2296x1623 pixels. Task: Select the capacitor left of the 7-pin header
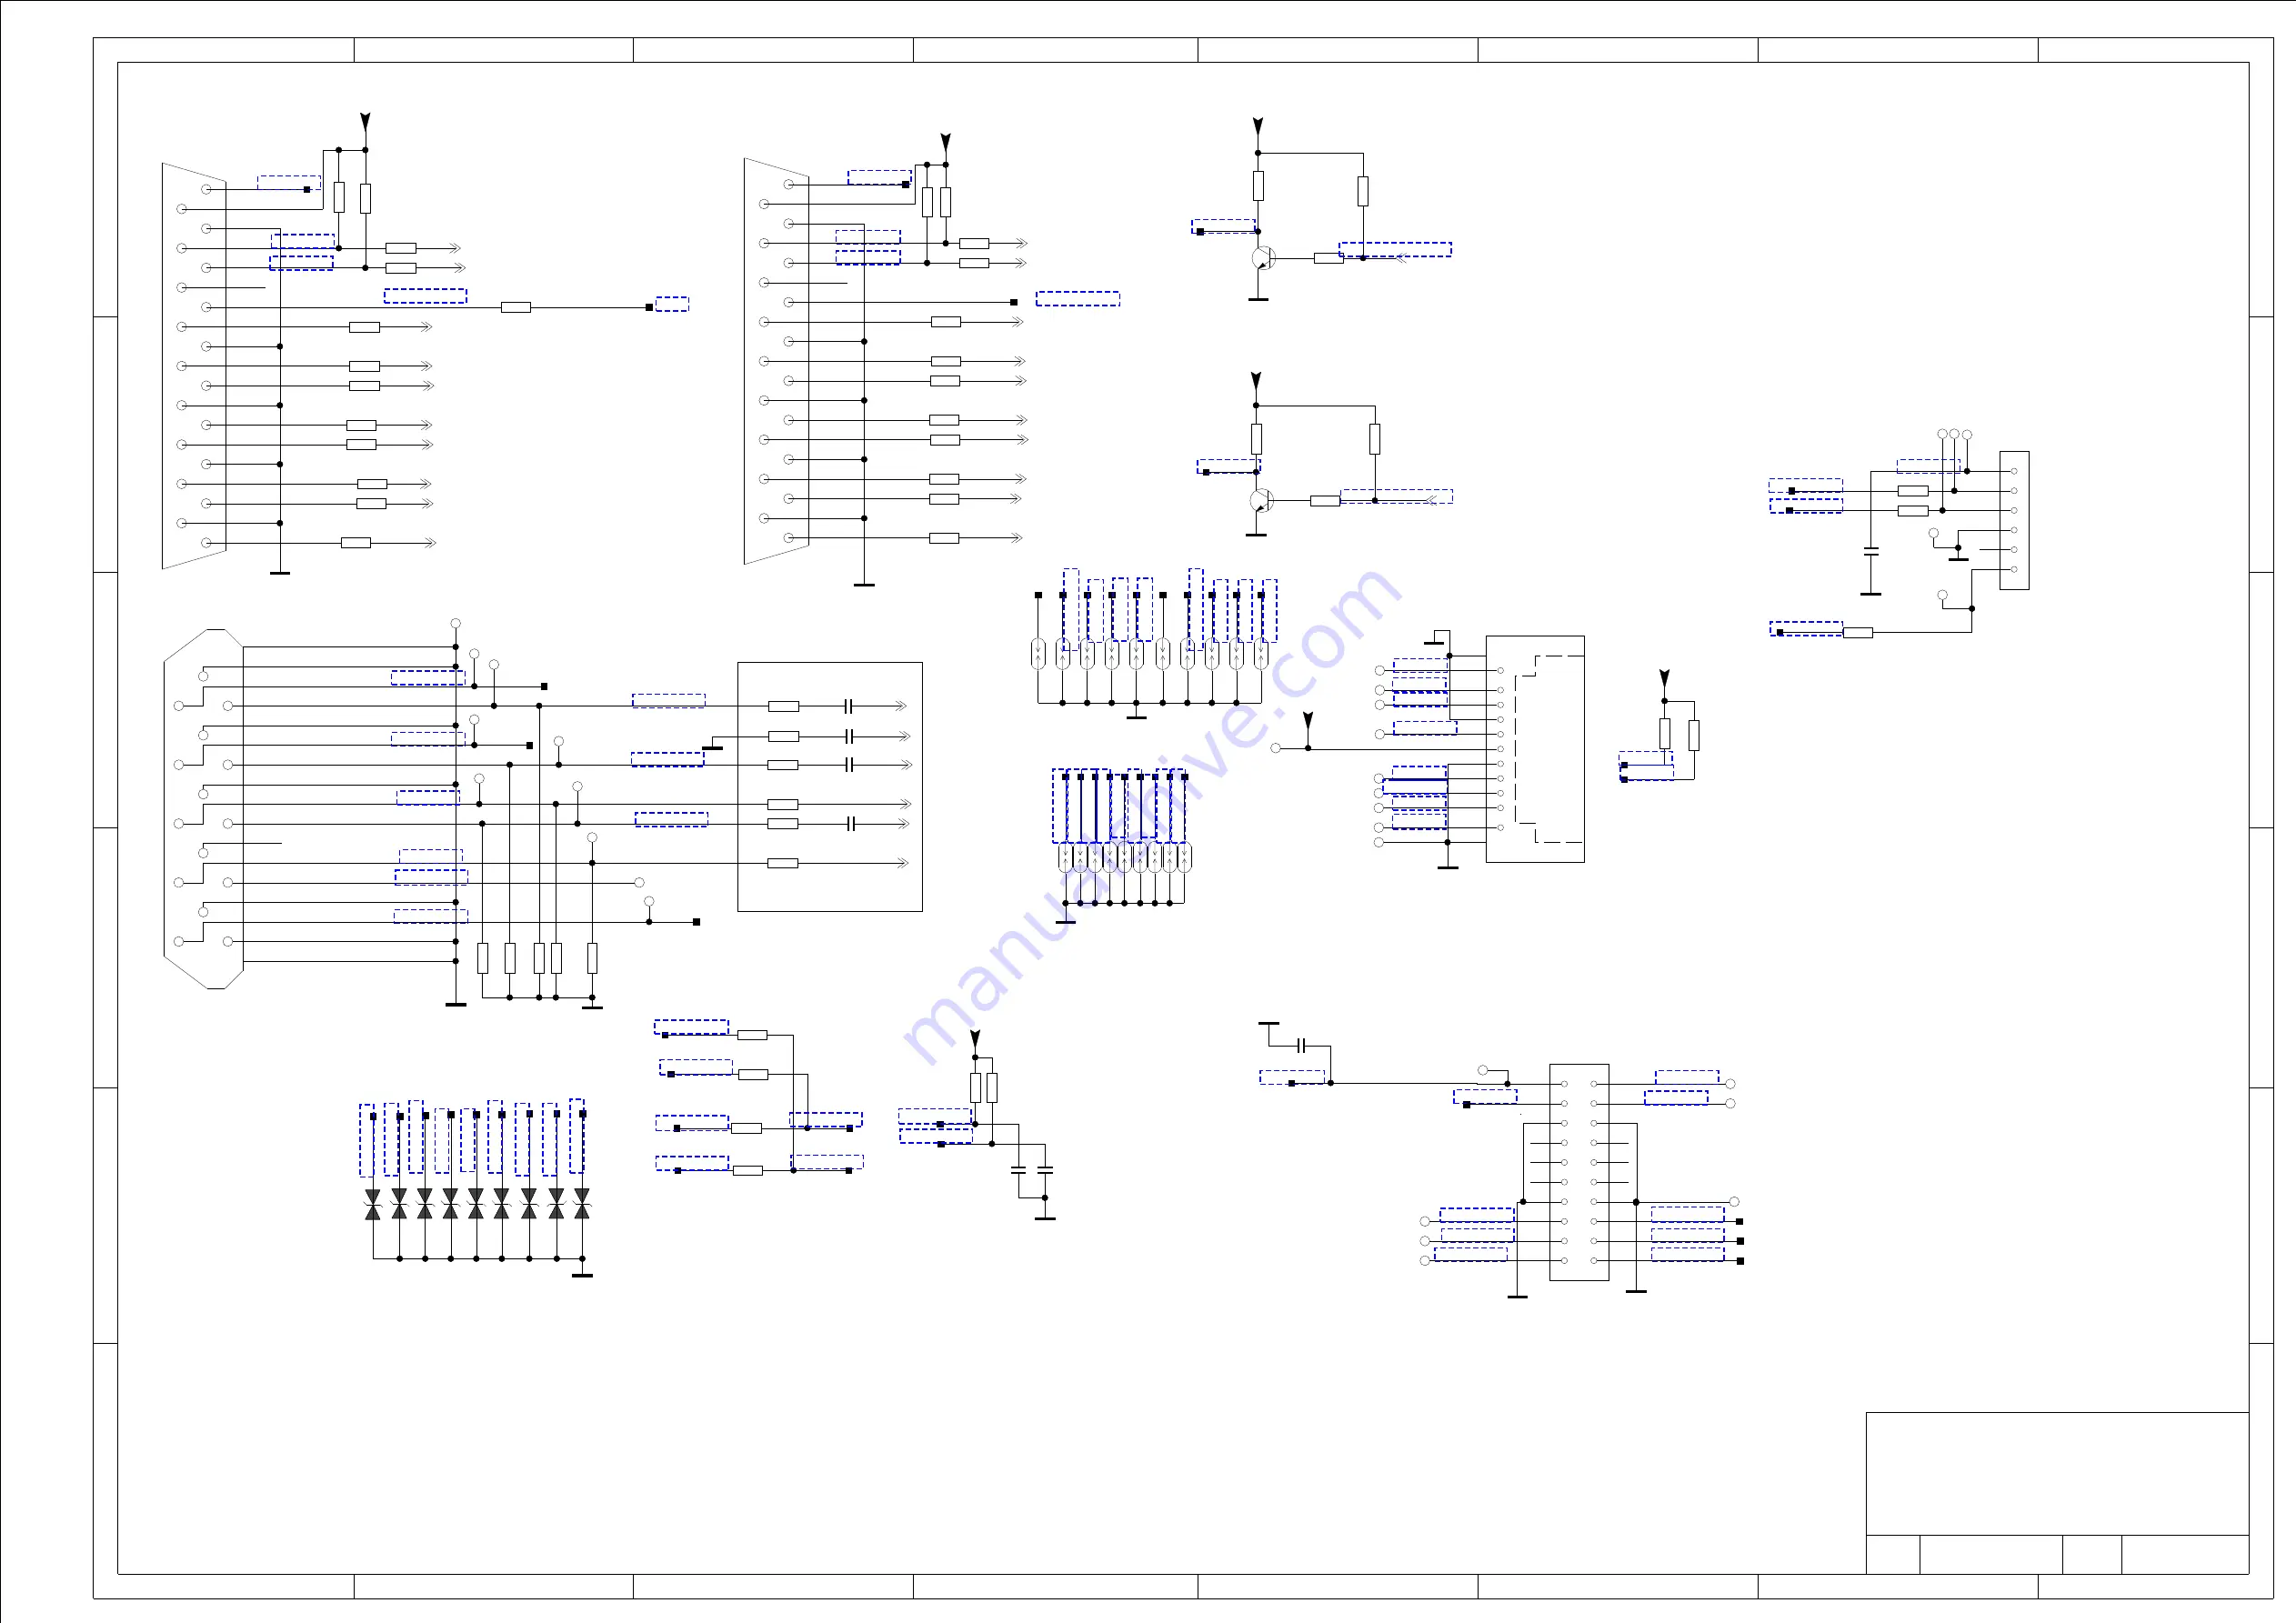click(1871, 551)
